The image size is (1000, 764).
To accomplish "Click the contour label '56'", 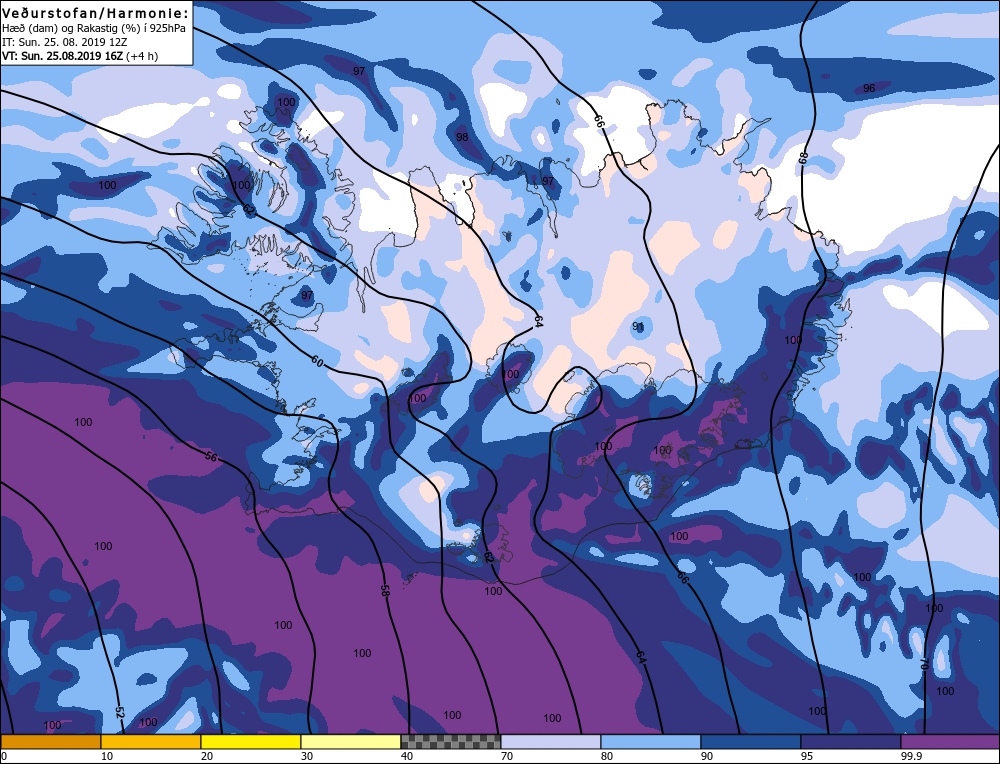I will (x=212, y=457).
